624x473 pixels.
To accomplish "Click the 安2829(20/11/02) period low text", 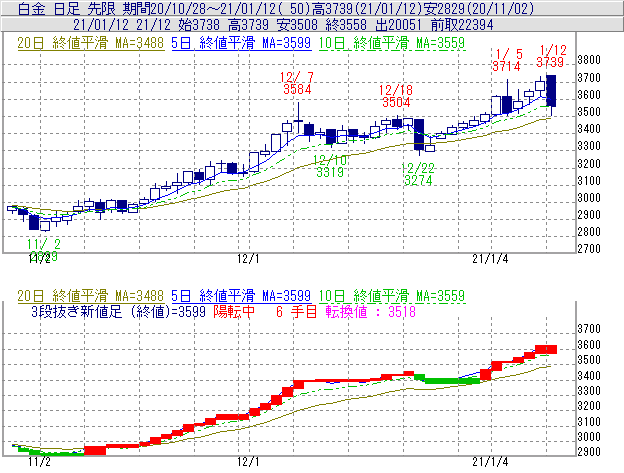I will click(478, 8).
